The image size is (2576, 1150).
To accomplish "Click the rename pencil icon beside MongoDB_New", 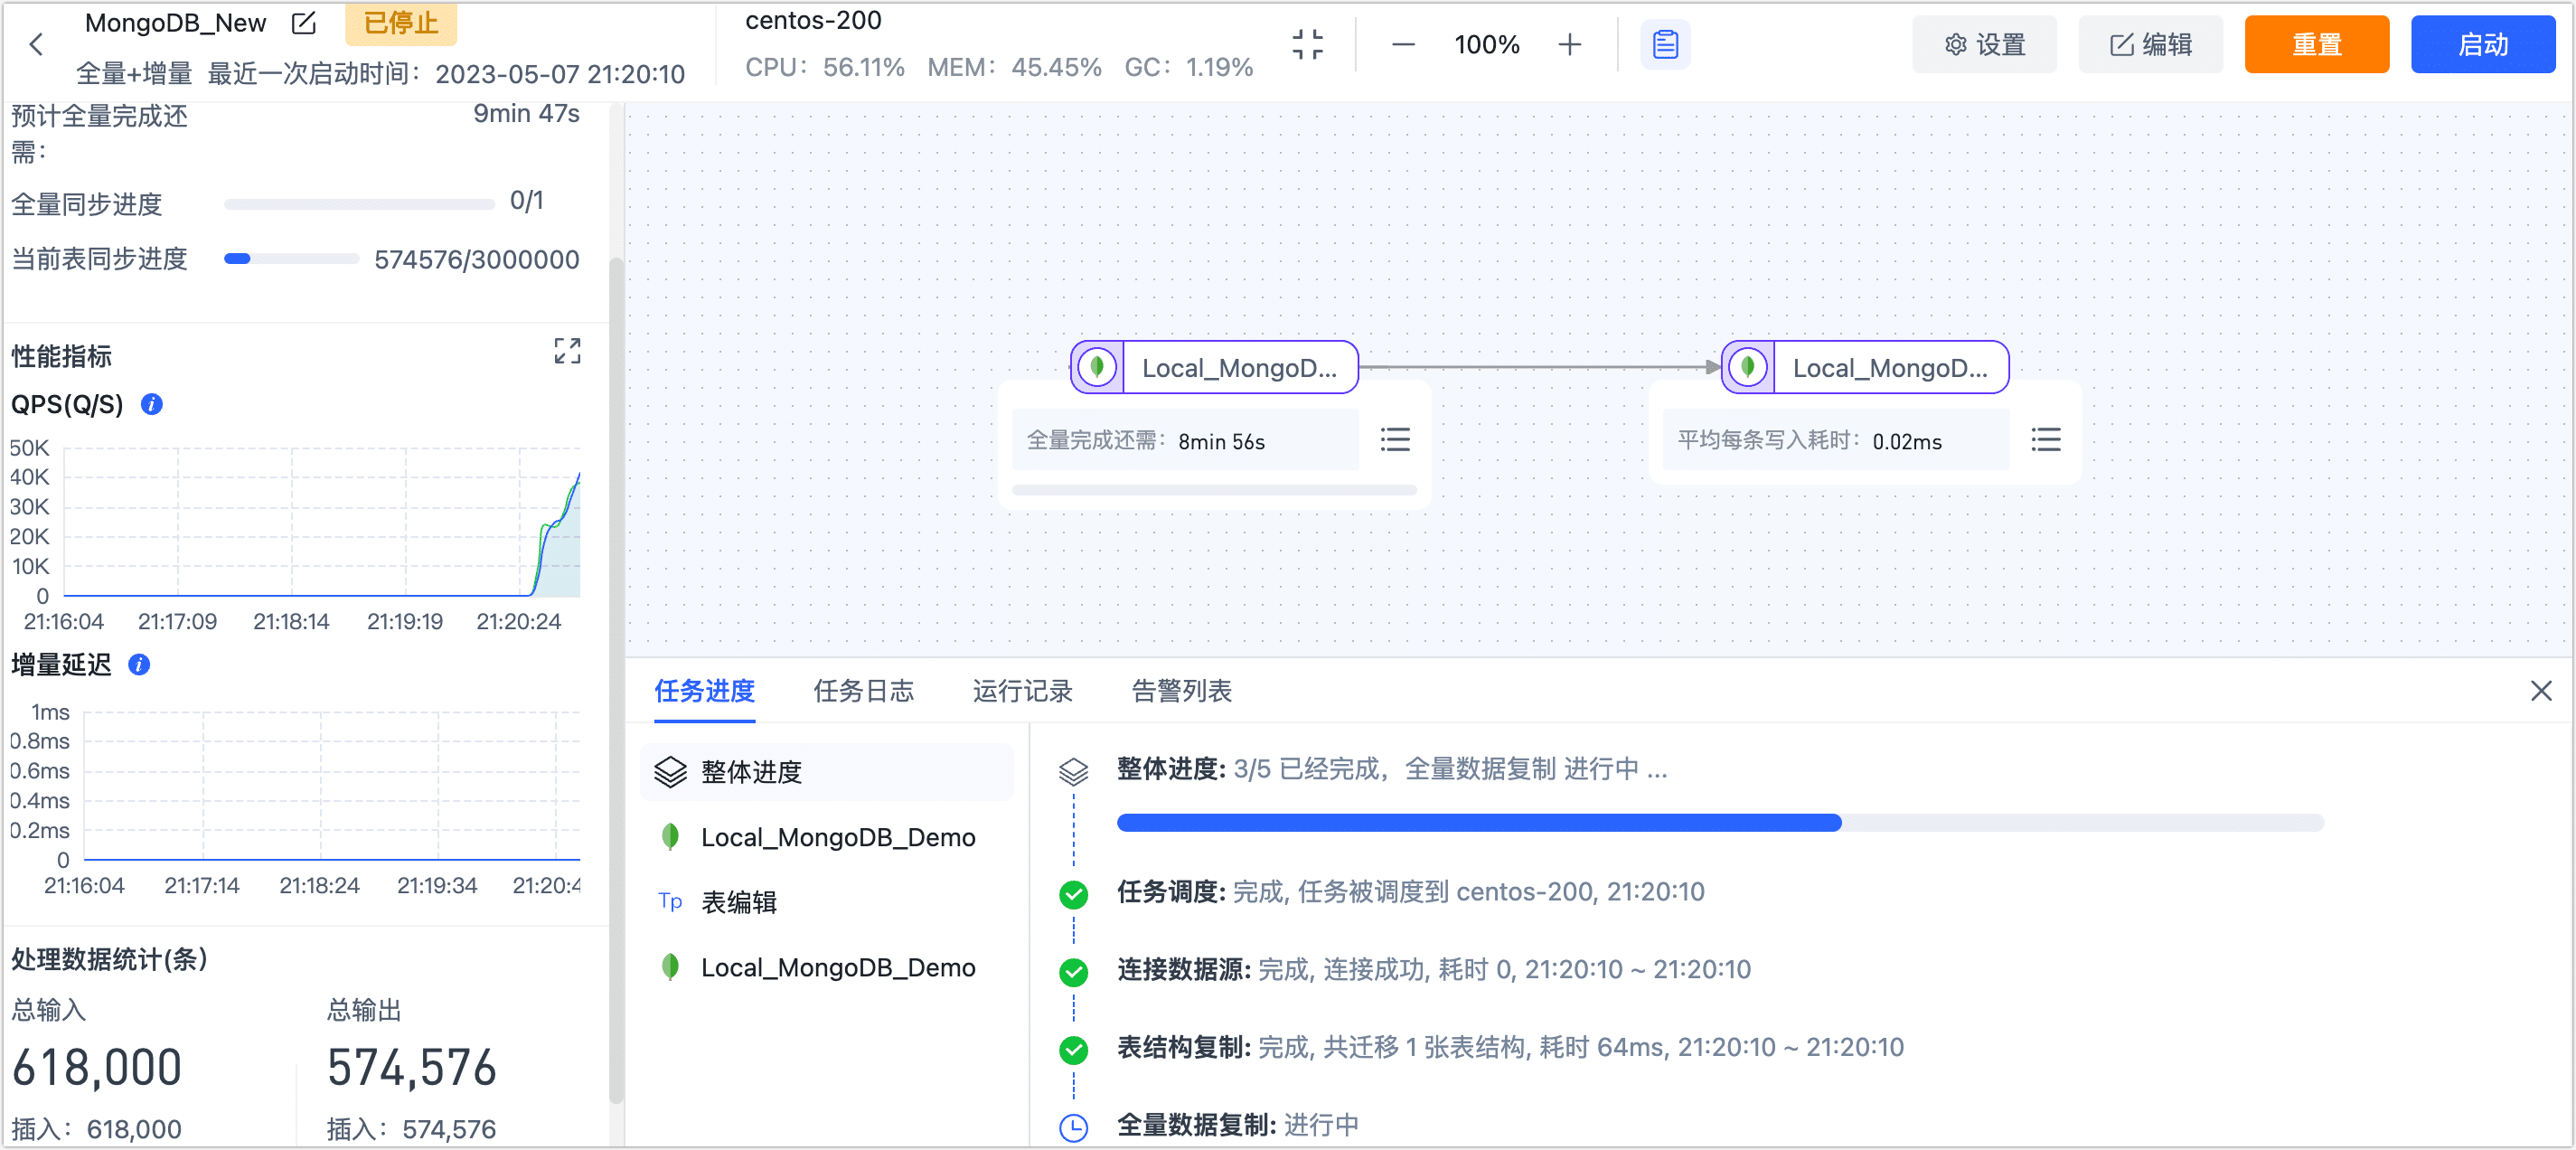I will pos(303,23).
